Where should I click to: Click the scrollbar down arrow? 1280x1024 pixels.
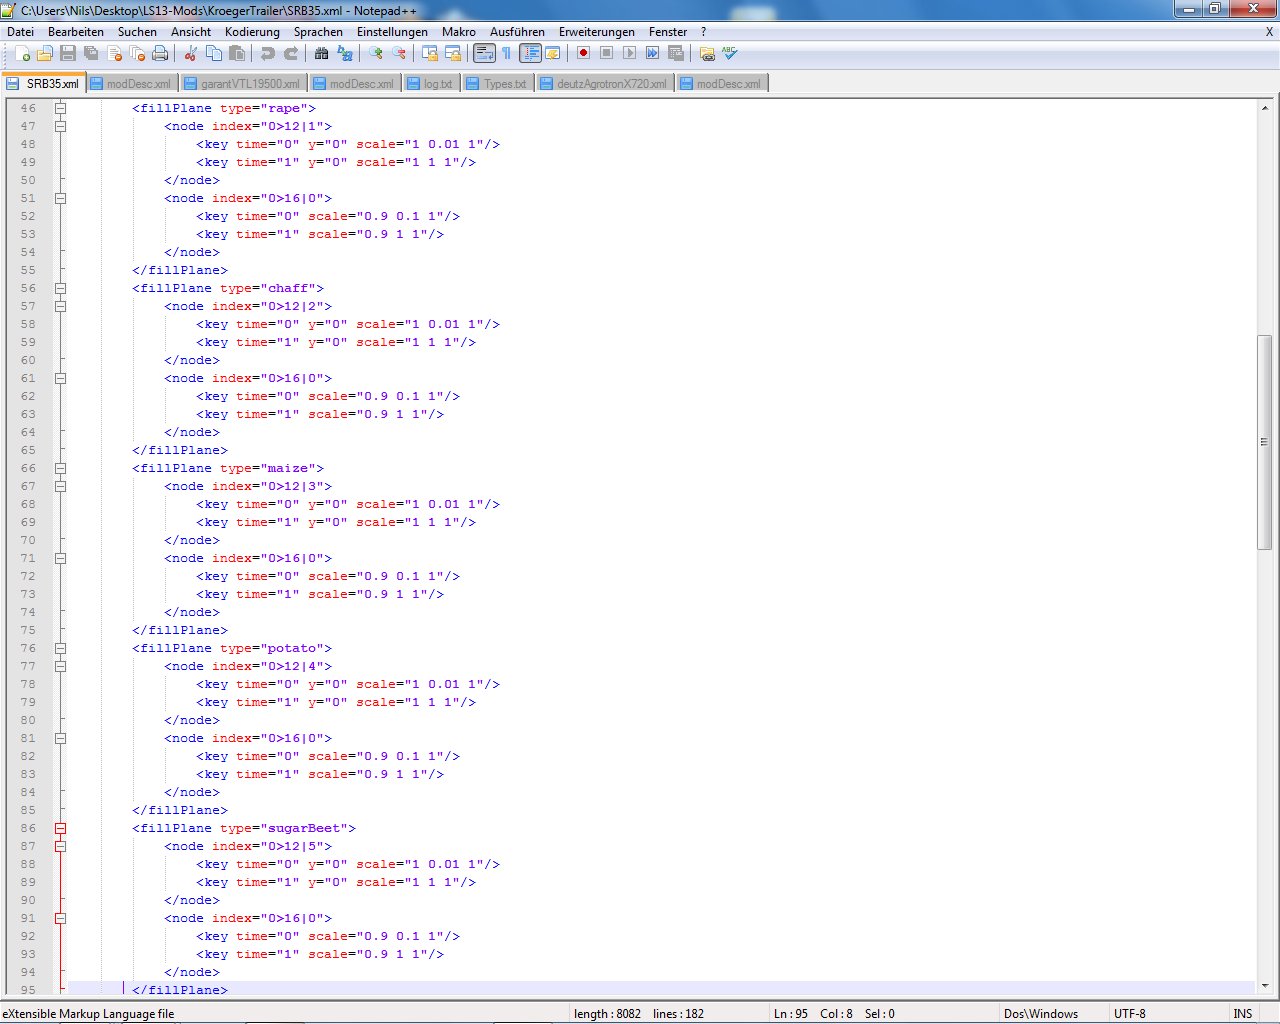click(1264, 988)
